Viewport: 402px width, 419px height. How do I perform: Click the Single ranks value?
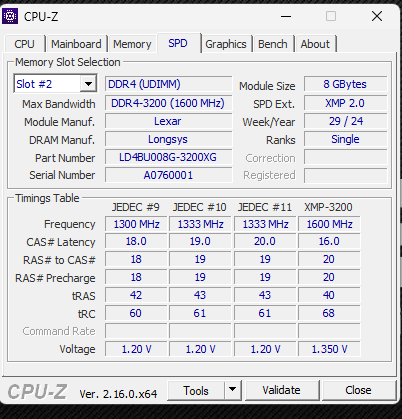tap(345, 139)
